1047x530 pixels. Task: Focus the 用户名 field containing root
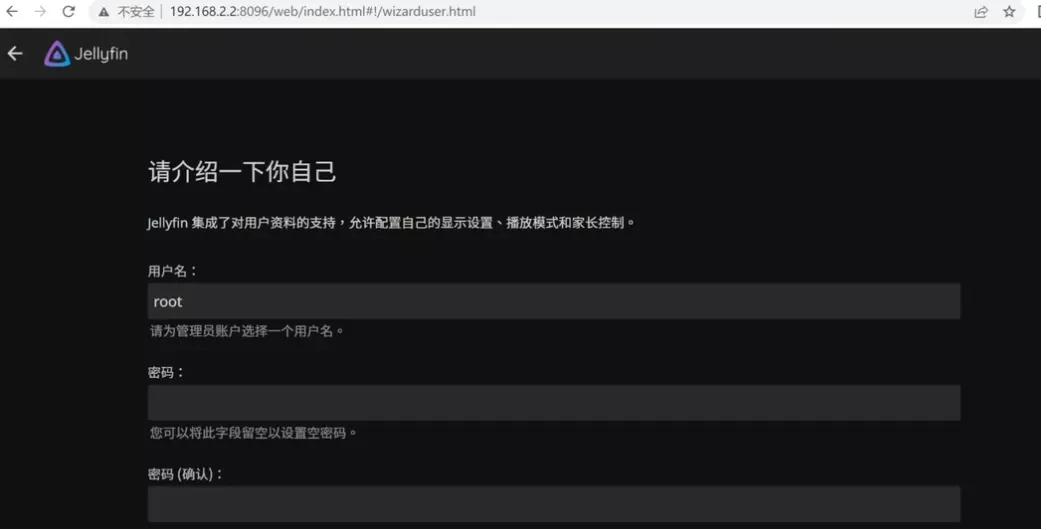(554, 301)
